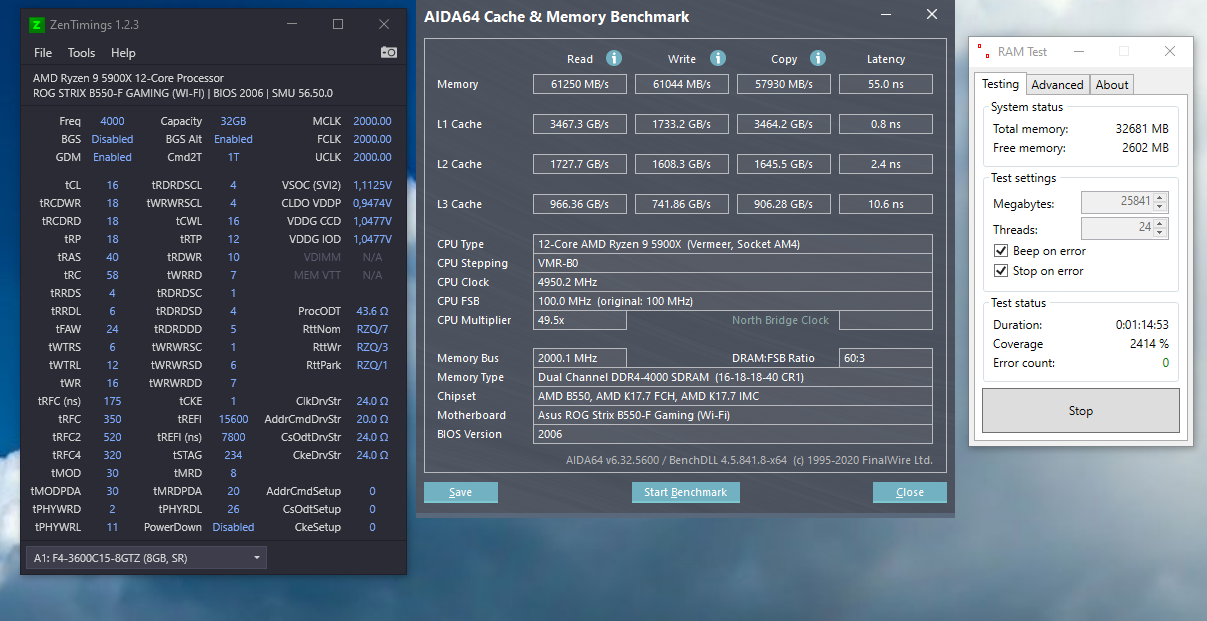Viewport: 1207px width, 621px height.
Task: Maximize the ZenTimings window
Action: point(337,24)
